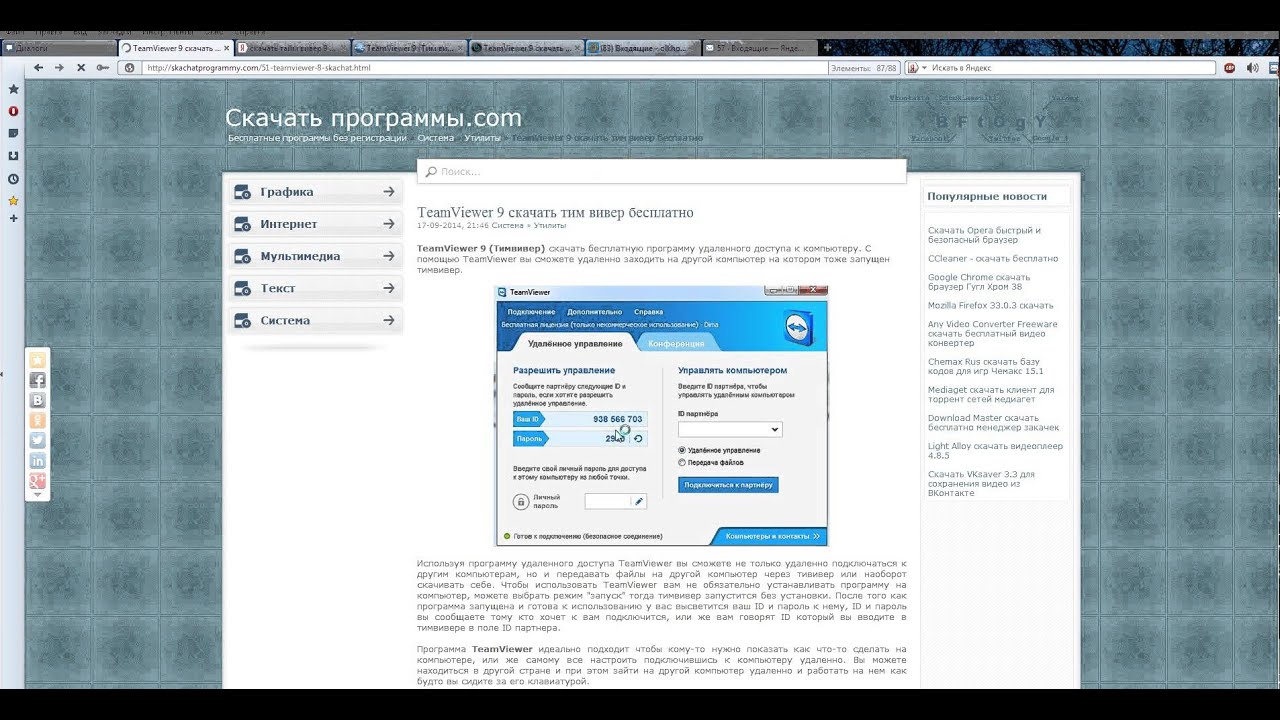Switch to the Yandex search results tab
Screen dimensions: 1280x720
coord(291,47)
